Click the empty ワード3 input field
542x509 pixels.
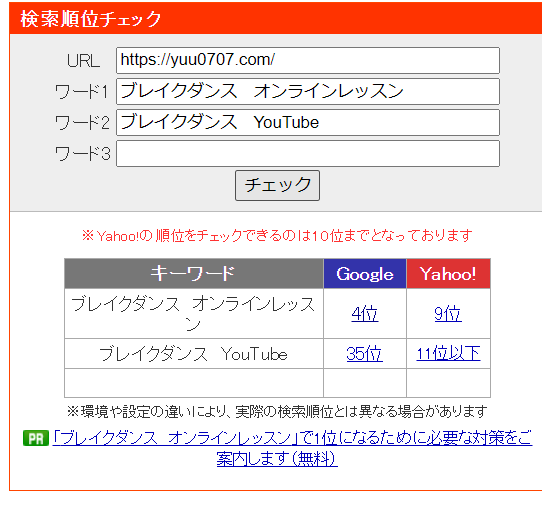[308, 153]
